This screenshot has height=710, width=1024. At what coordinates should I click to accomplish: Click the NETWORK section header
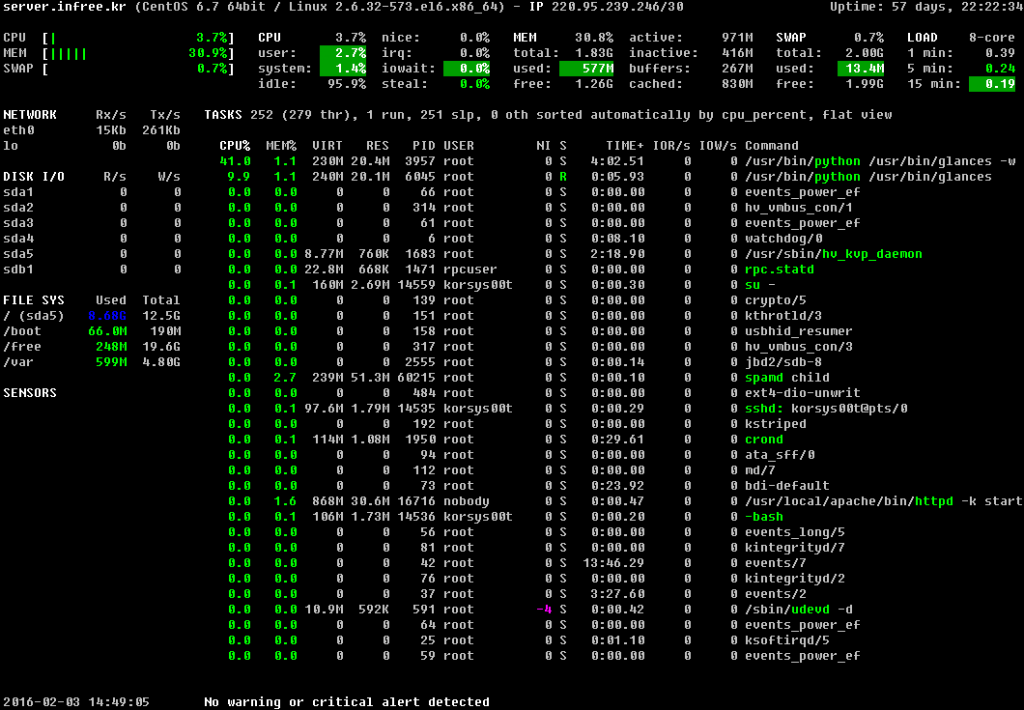click(x=30, y=115)
